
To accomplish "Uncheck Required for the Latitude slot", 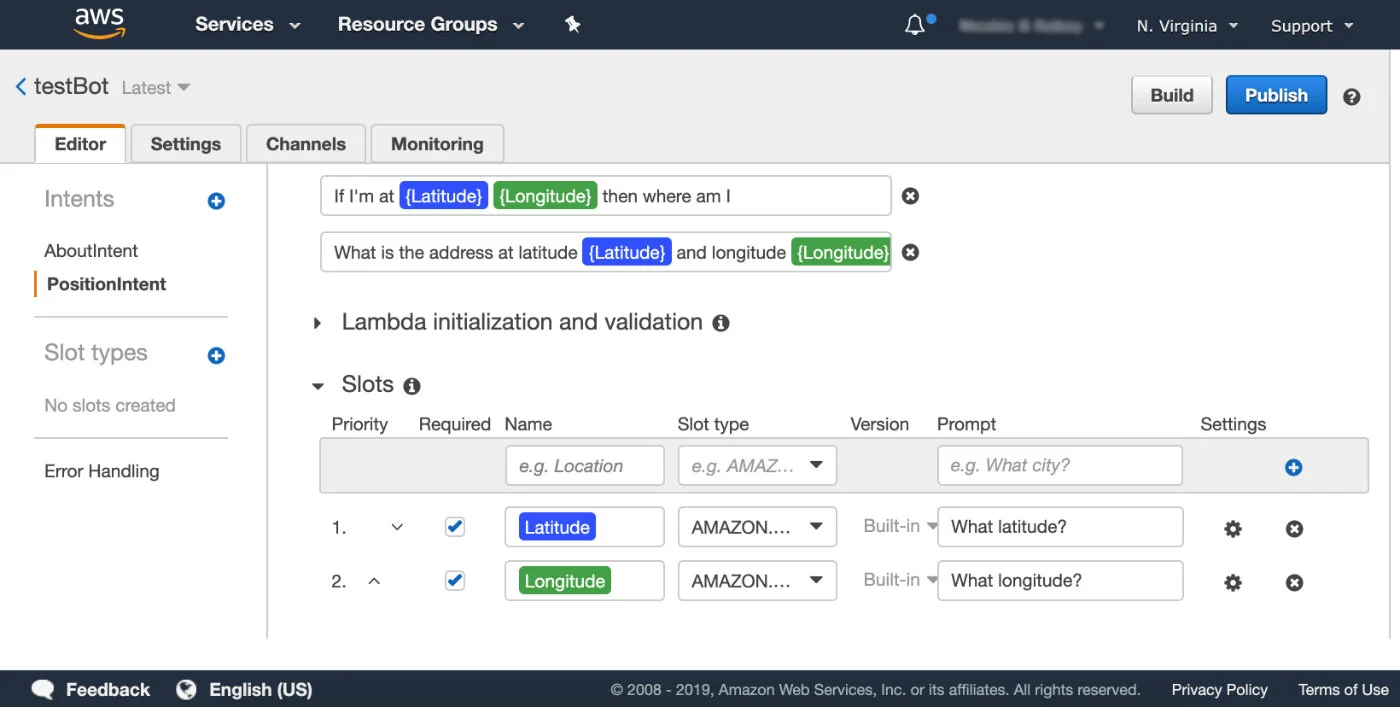I will pyautogui.click(x=455, y=526).
